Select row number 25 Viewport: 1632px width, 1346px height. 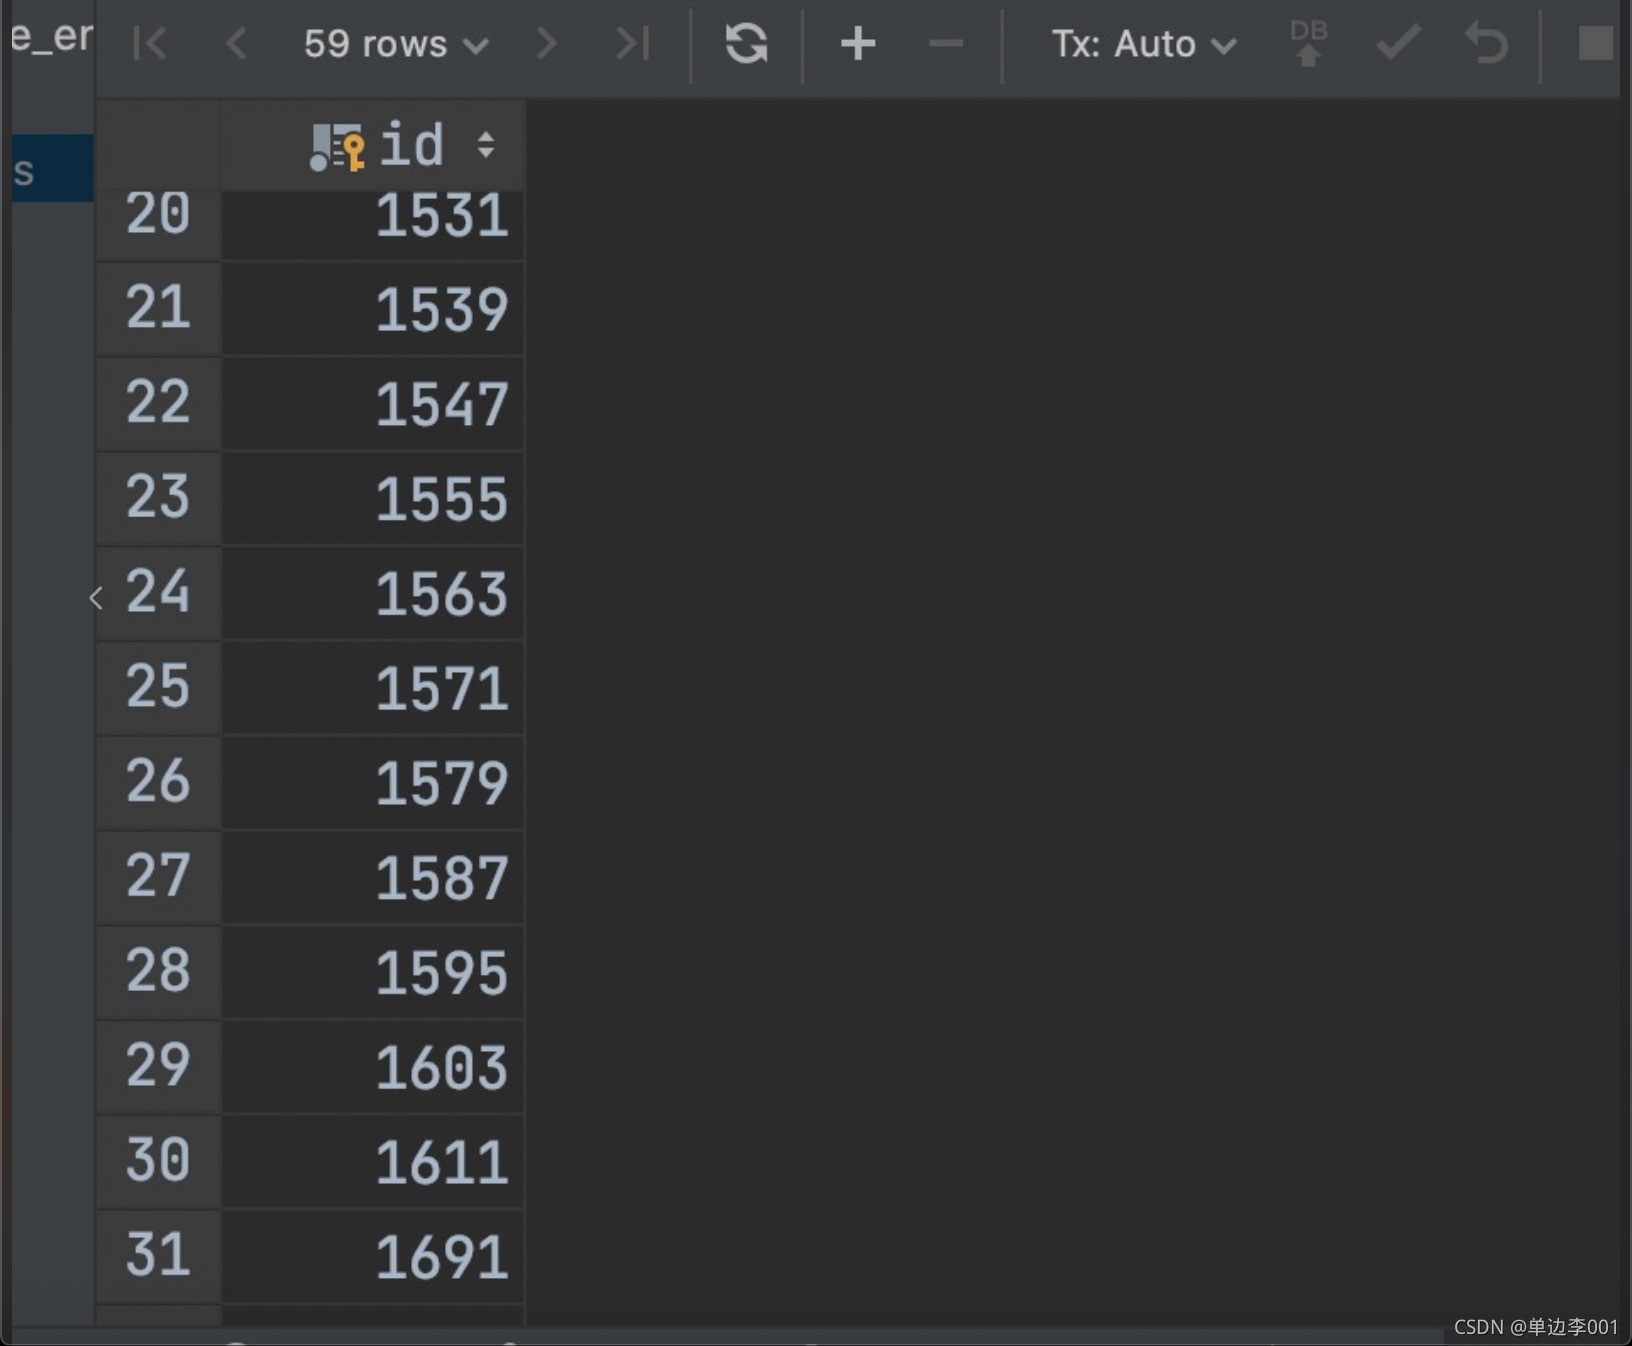pyautogui.click(x=158, y=688)
